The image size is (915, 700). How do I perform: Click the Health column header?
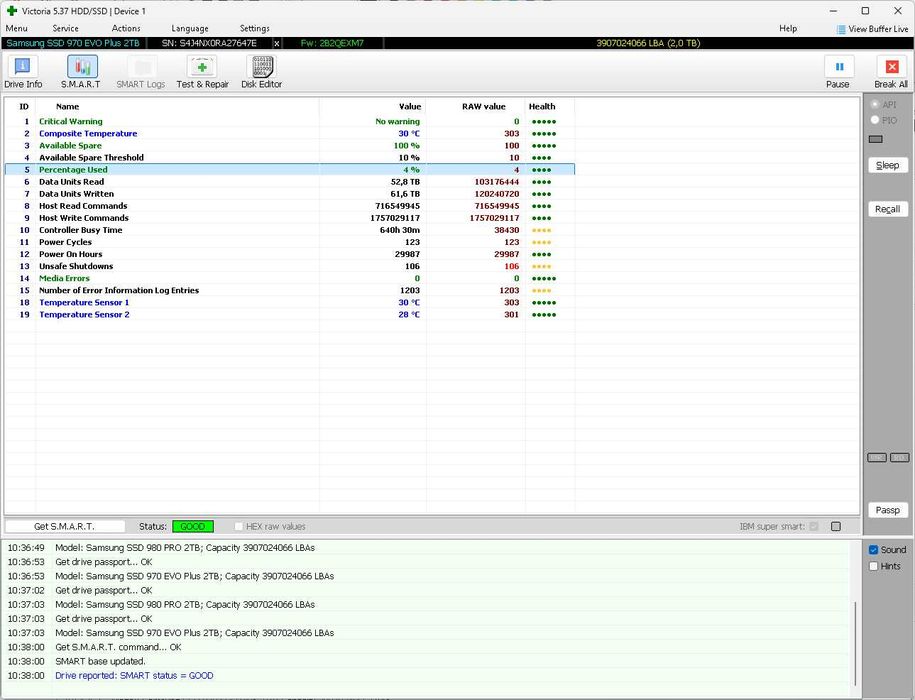tap(542, 106)
